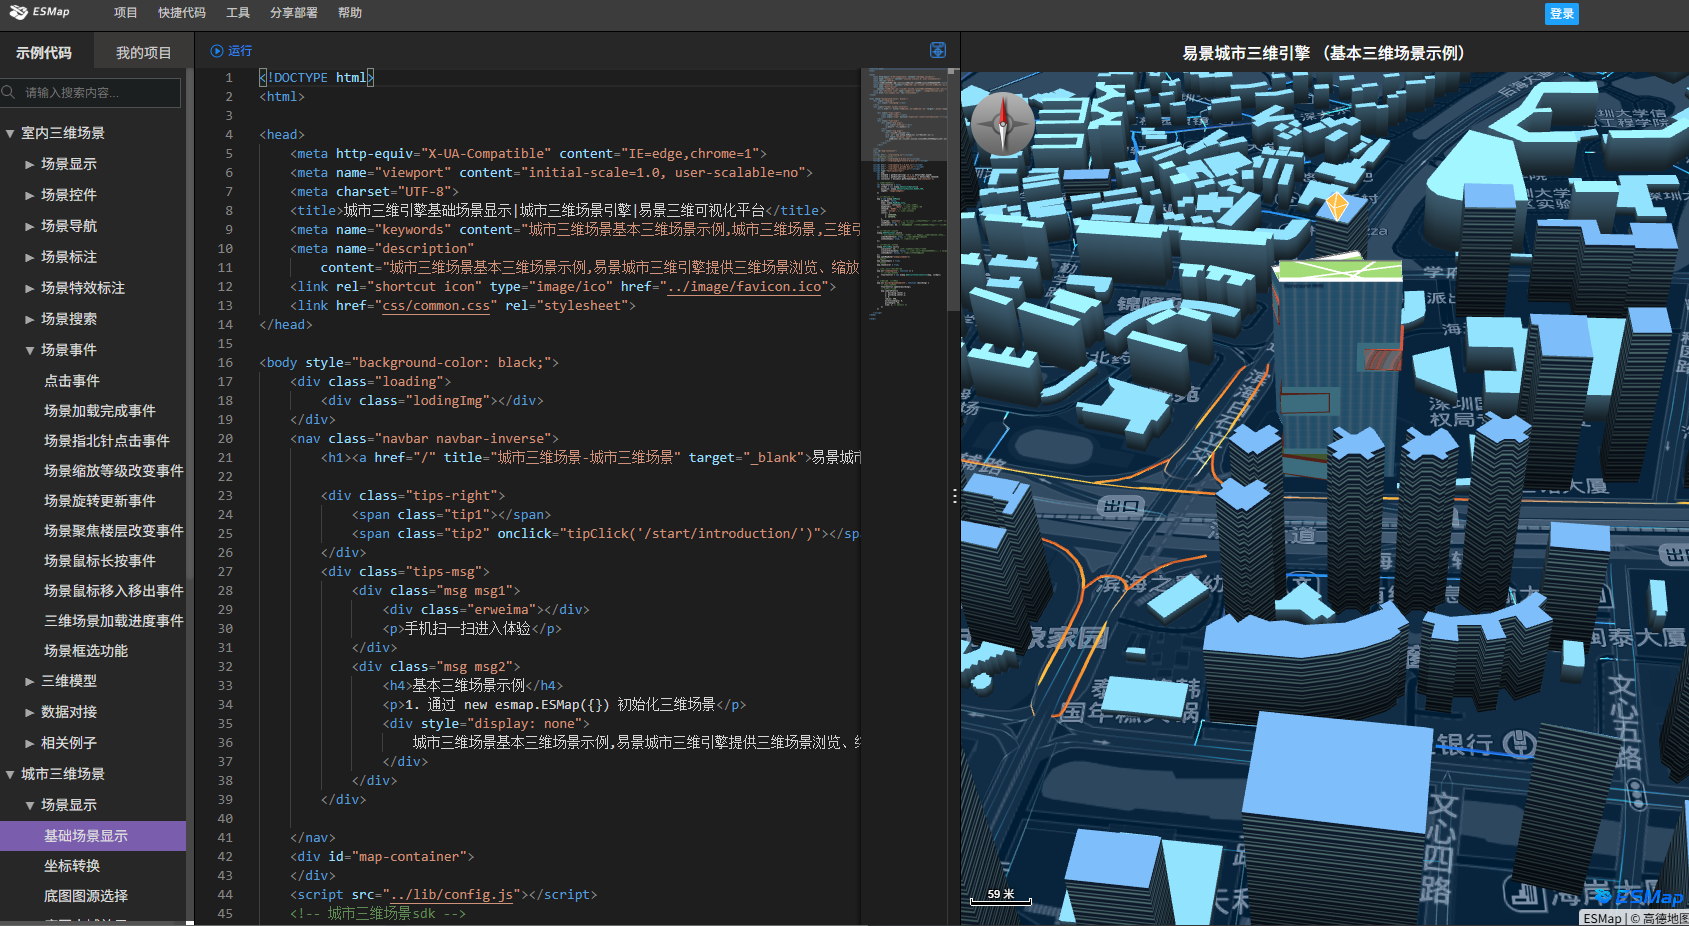Select the 场景鼠标移入移出事件 example
1689x926 pixels.
tap(114, 591)
